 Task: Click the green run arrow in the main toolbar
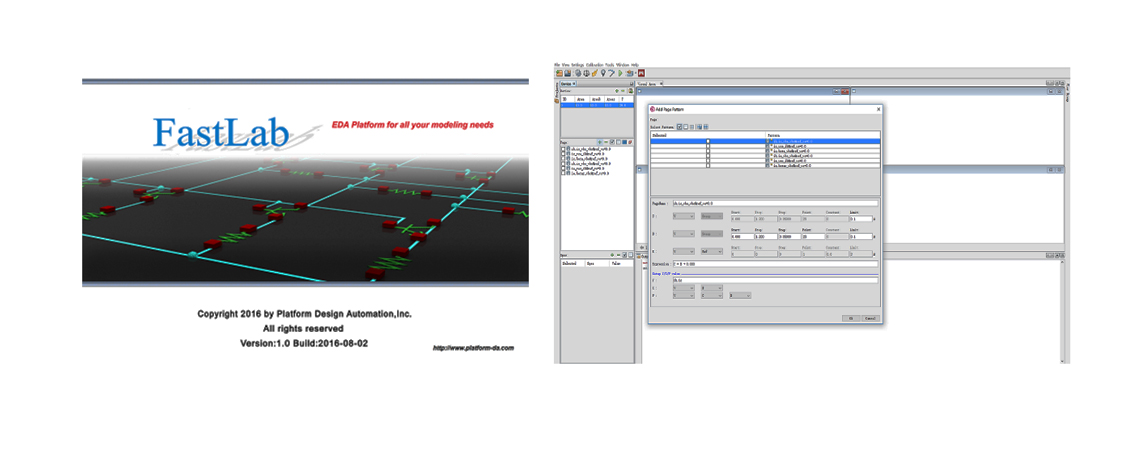pos(619,73)
